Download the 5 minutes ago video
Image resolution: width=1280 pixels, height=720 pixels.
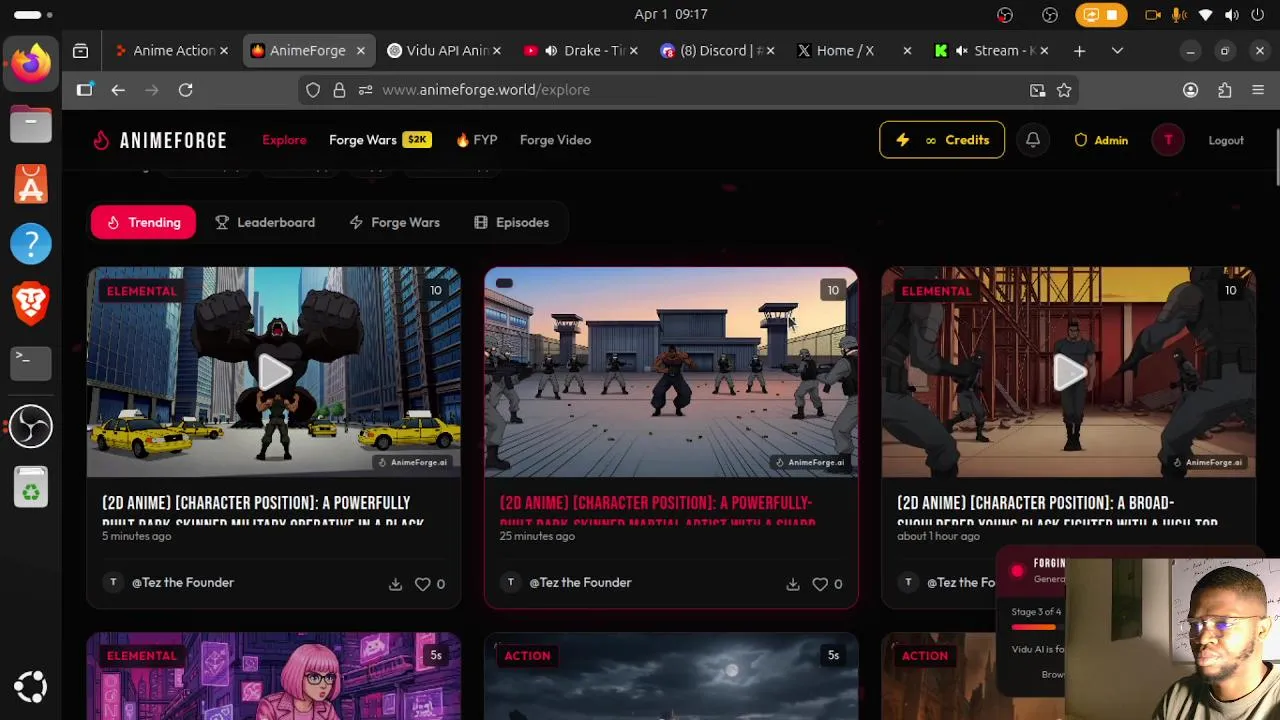(395, 584)
